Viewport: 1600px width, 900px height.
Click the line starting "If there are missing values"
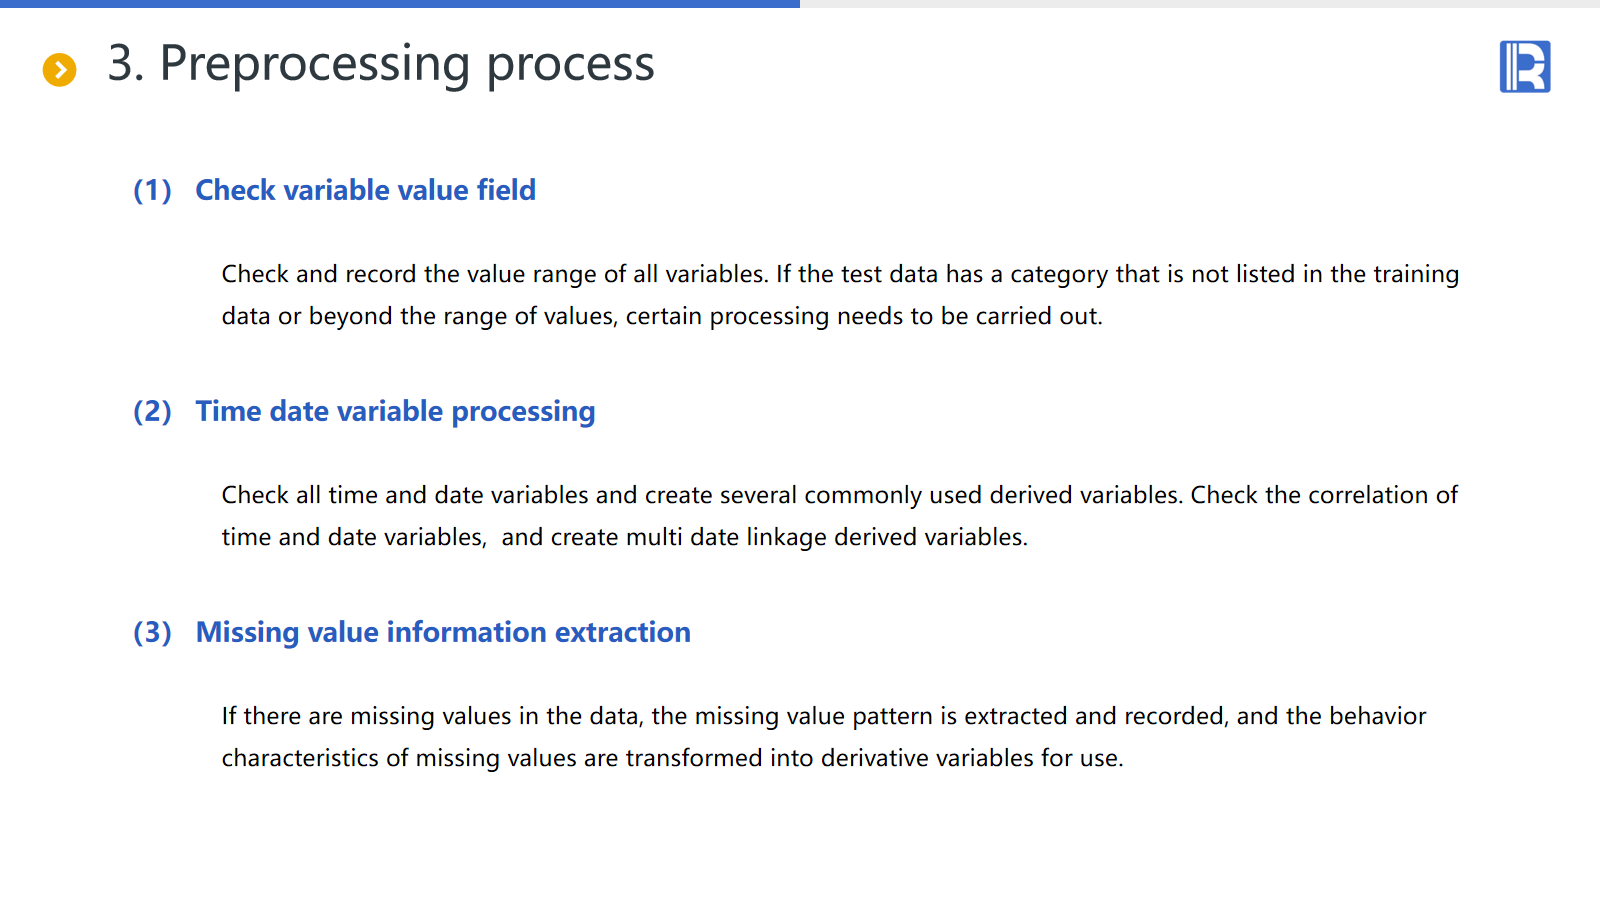pyautogui.click(x=824, y=716)
